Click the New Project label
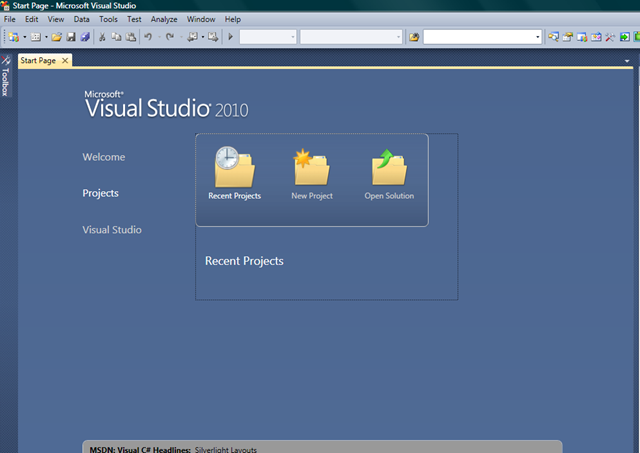The height and width of the screenshot is (453, 640). (x=312, y=196)
